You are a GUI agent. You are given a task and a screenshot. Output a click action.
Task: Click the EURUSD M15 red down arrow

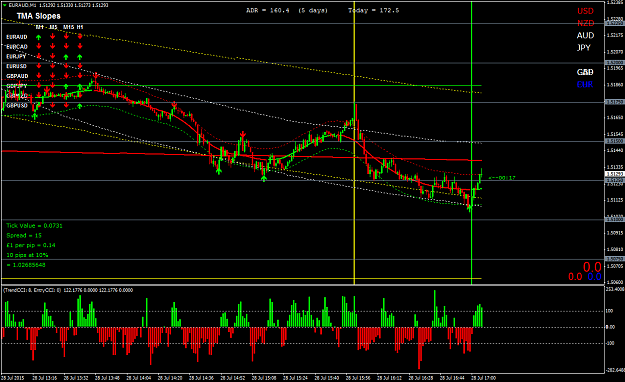(x=66, y=66)
